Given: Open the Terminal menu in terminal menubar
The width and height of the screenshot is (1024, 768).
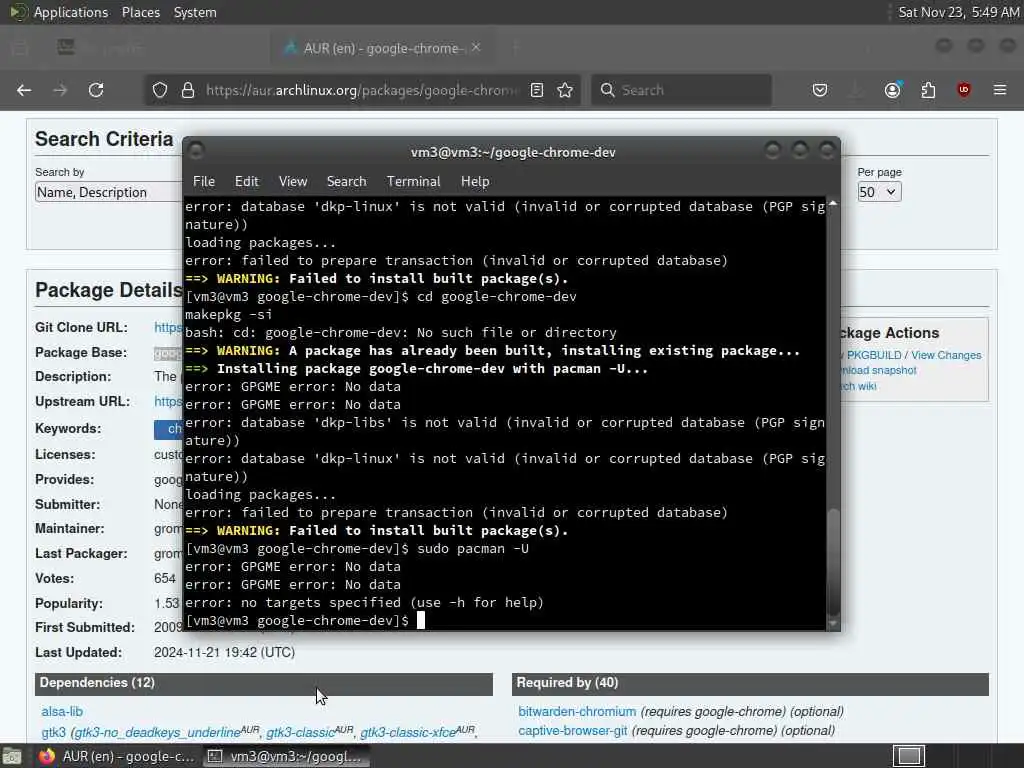Looking at the screenshot, I should click(413, 182).
